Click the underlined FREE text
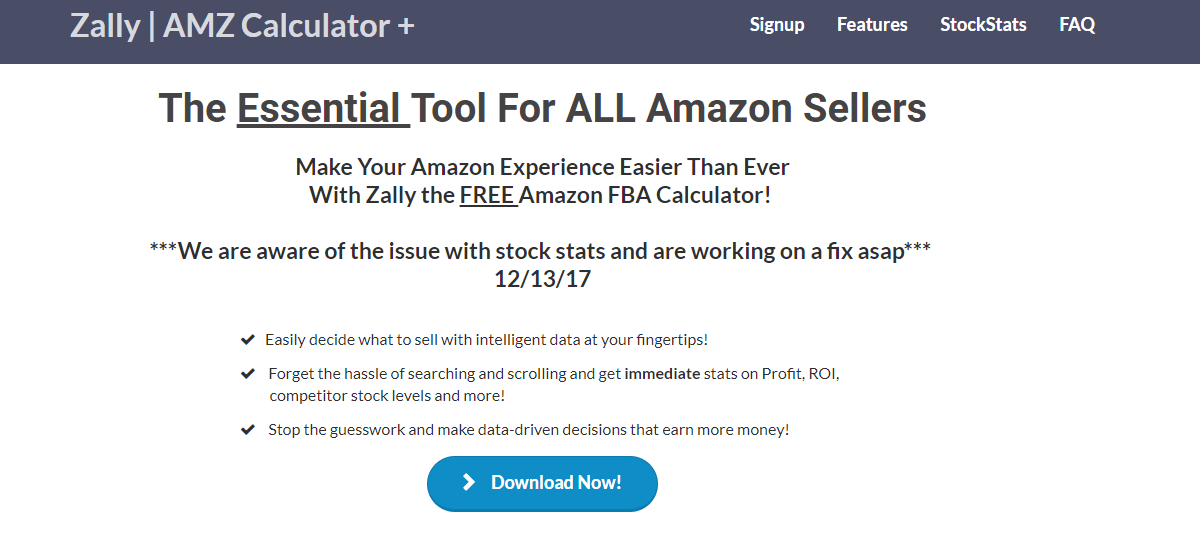 [x=486, y=195]
